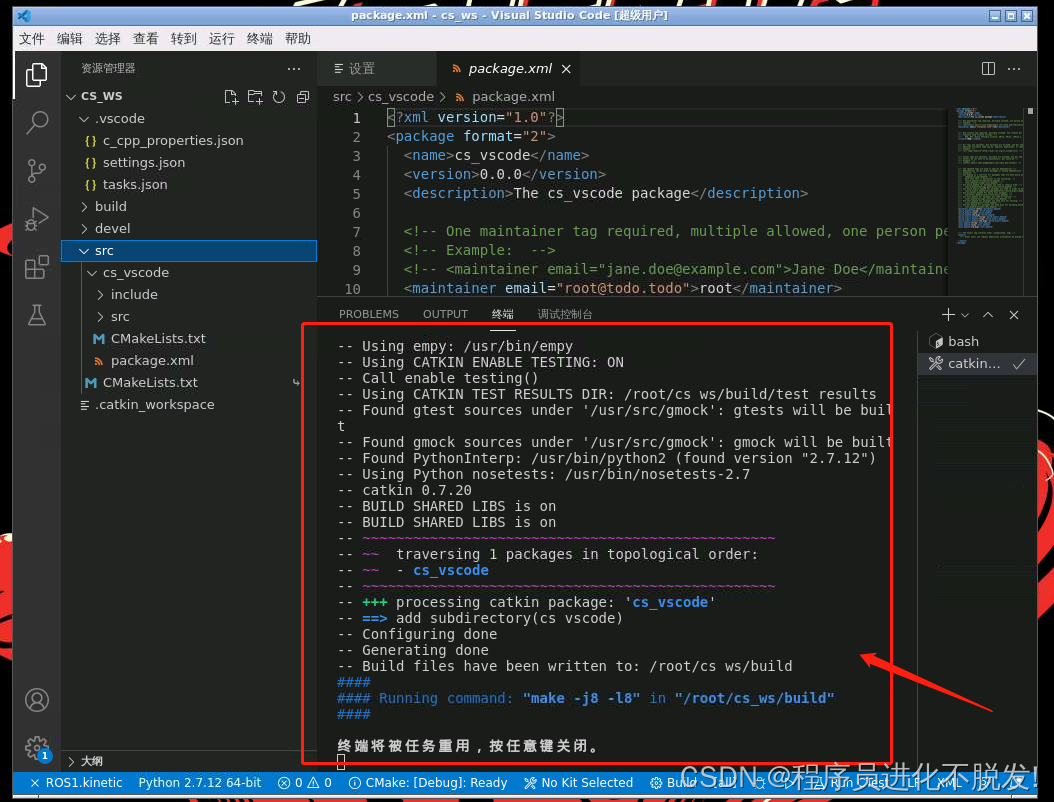Open the Run and Debug view icon

pyautogui.click(x=36, y=219)
